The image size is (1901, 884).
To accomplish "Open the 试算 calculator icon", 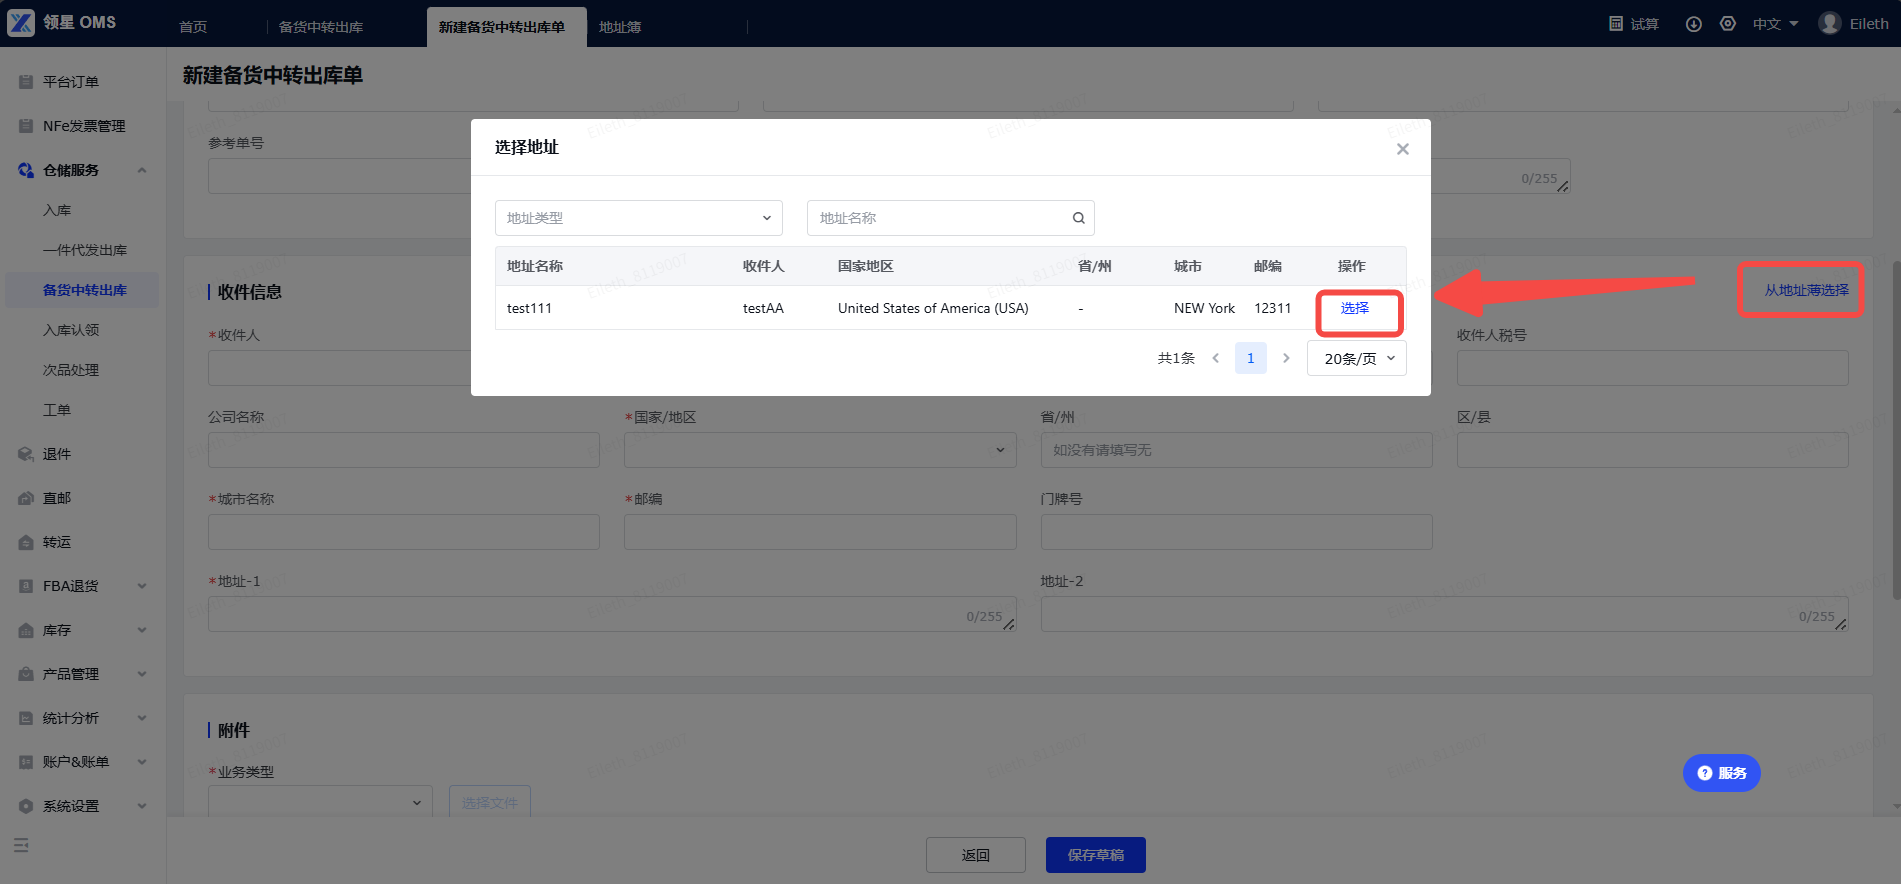I will pyautogui.click(x=1616, y=23).
